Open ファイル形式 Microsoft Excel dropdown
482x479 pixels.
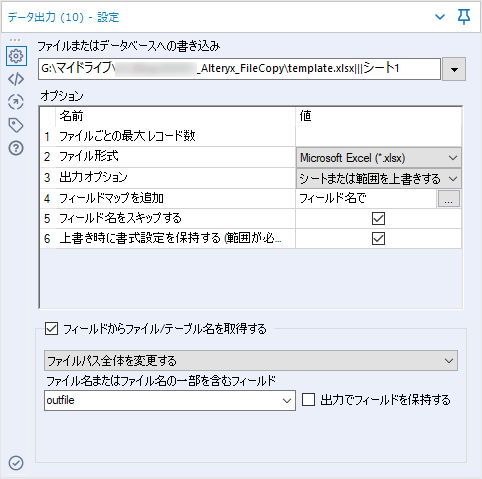point(379,158)
